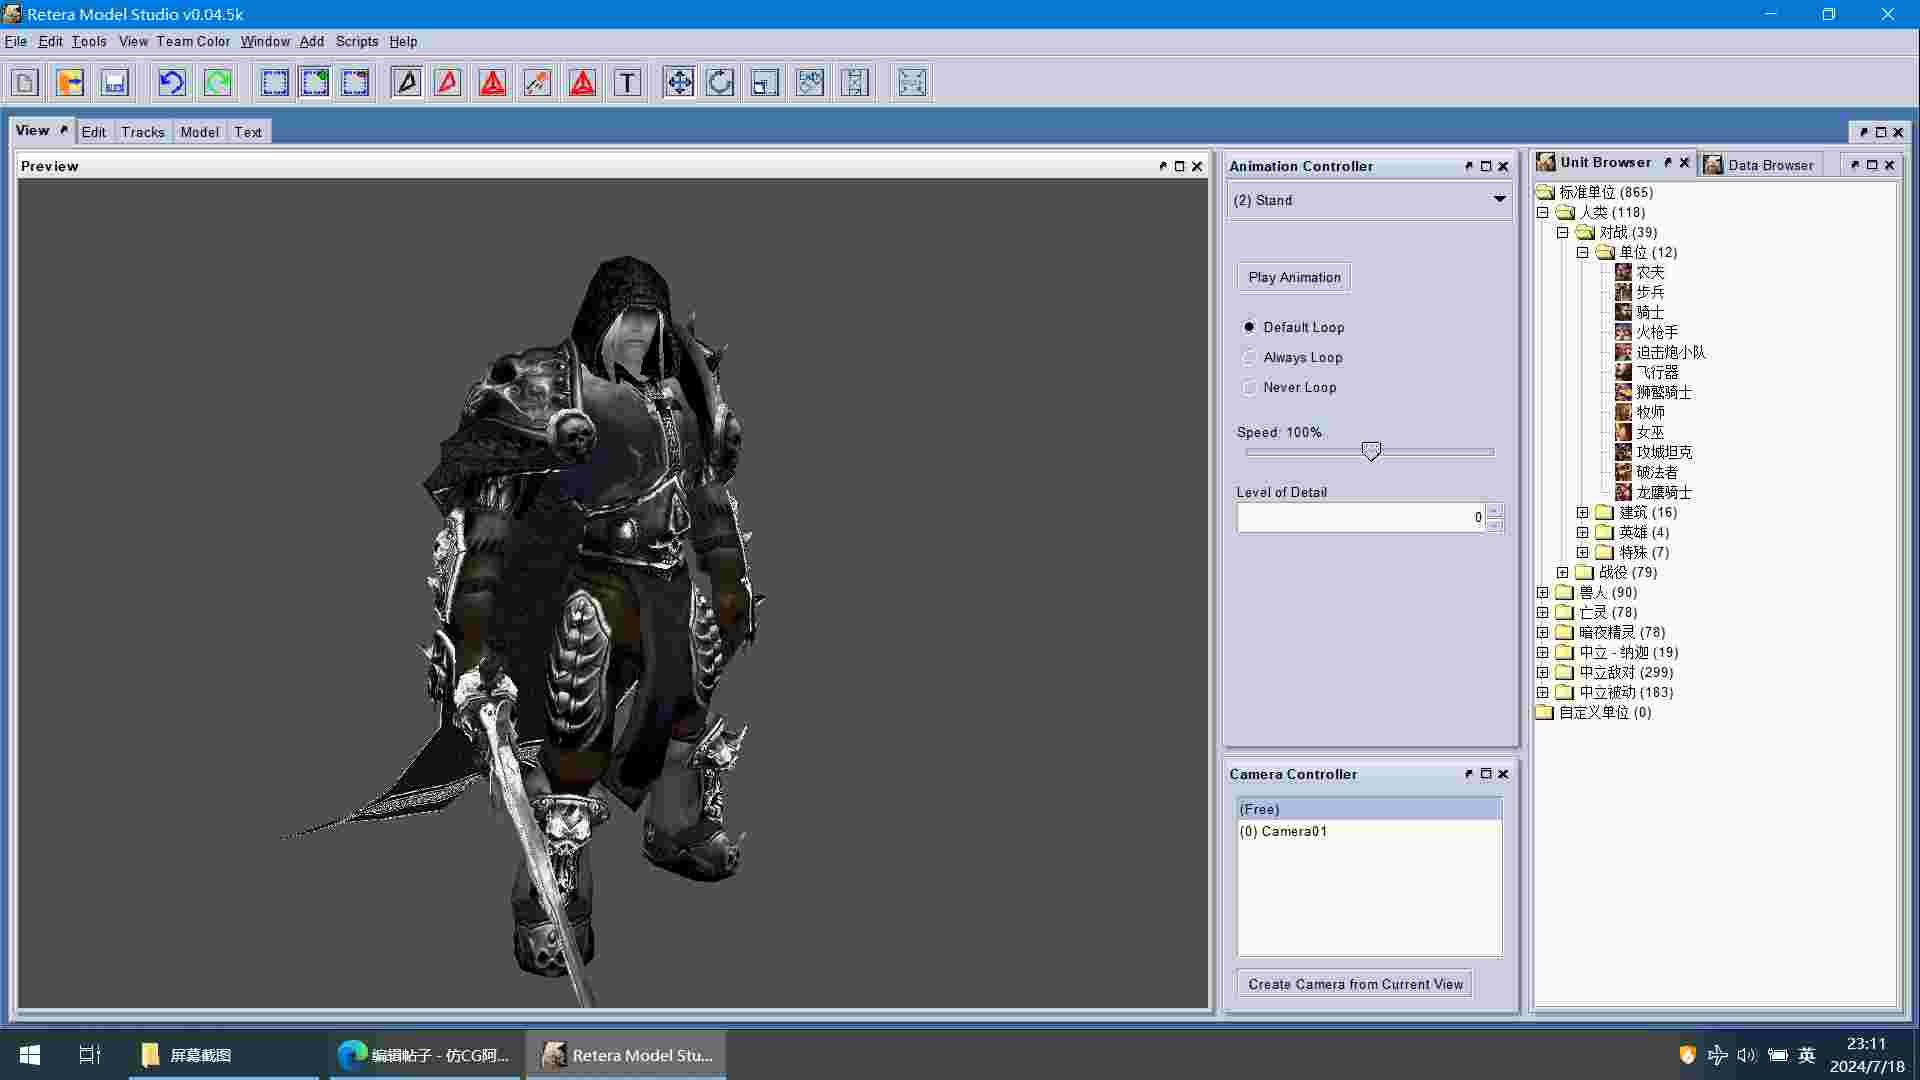
Task: Open the Team Color menu
Action: coord(193,41)
